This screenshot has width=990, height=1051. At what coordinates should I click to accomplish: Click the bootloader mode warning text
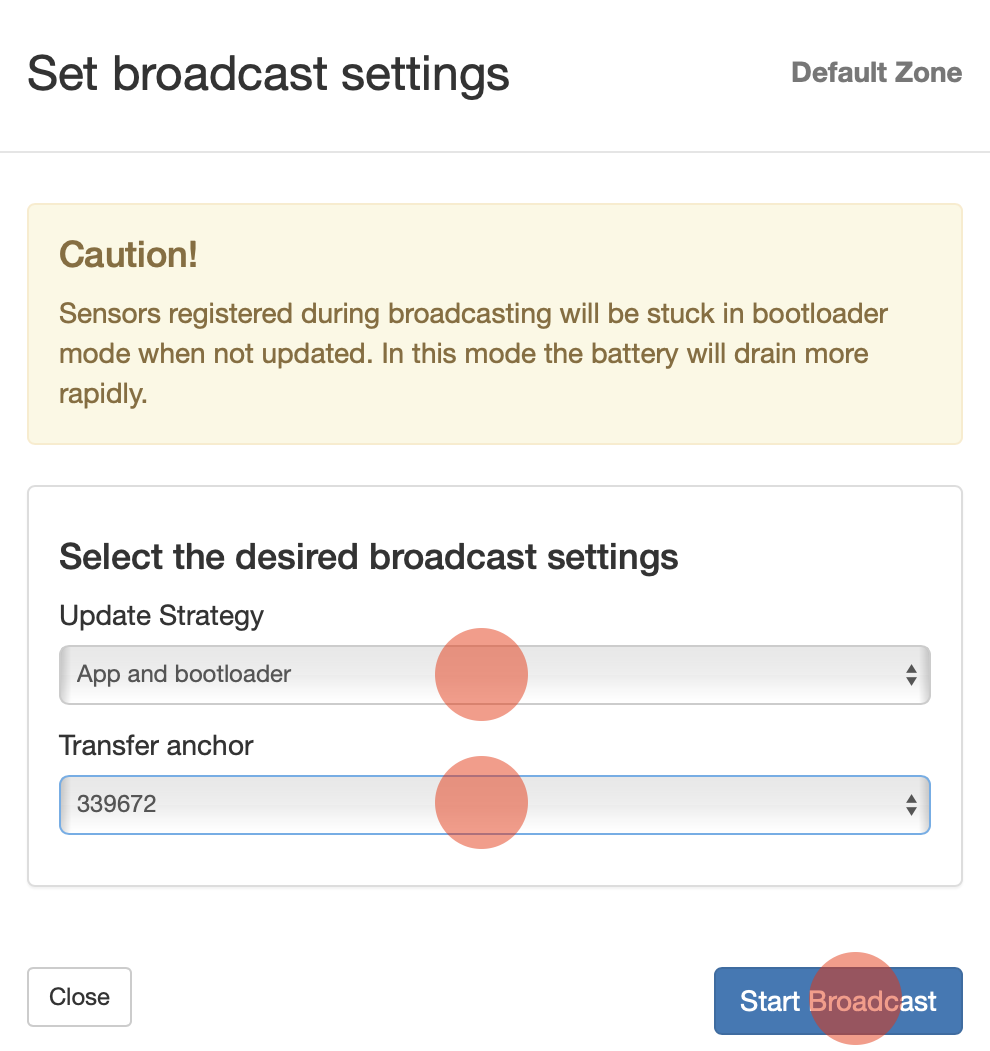click(x=463, y=354)
